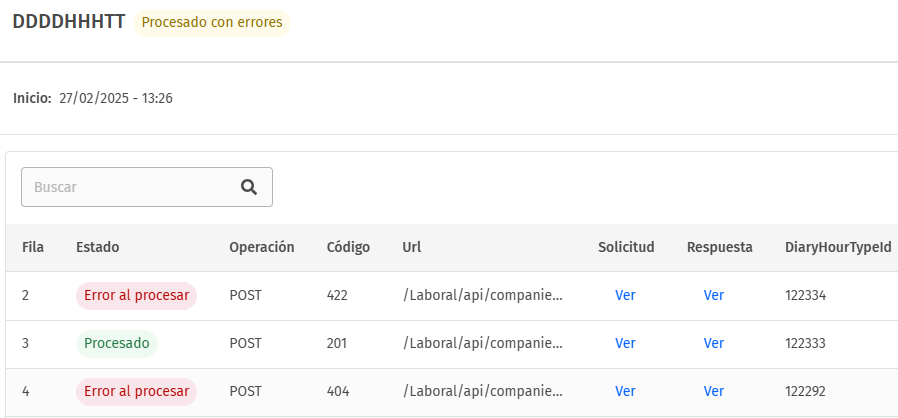The width and height of the screenshot is (898, 418).
Task: Focus the Buscar search field
Action: coord(147,187)
